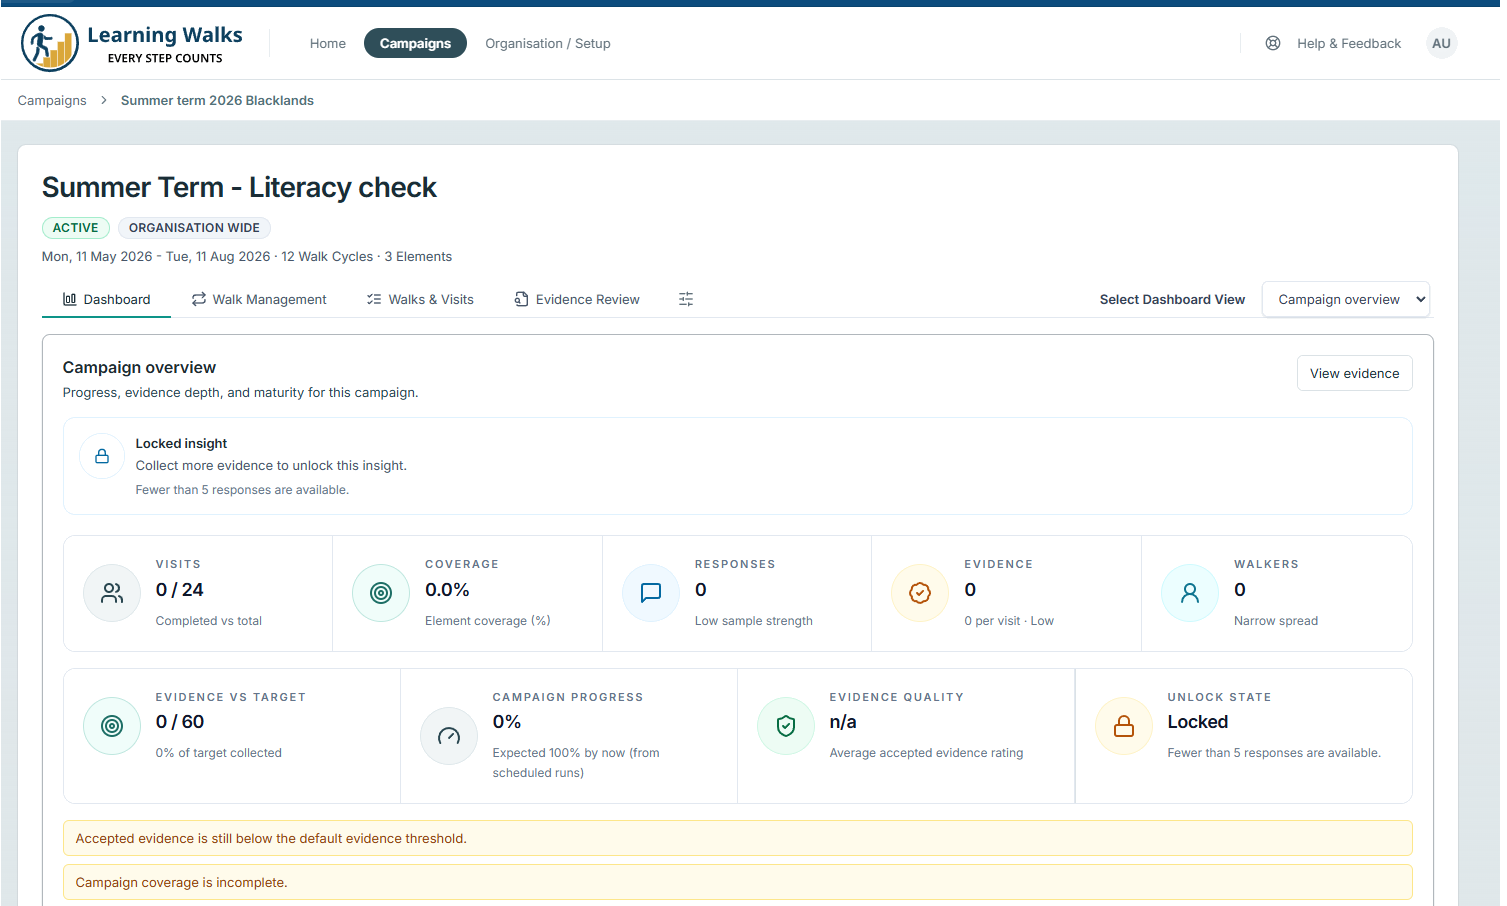Viewport: 1507px width, 906px height.
Task: Click the Walks & Visits checklist icon
Action: coord(374,299)
